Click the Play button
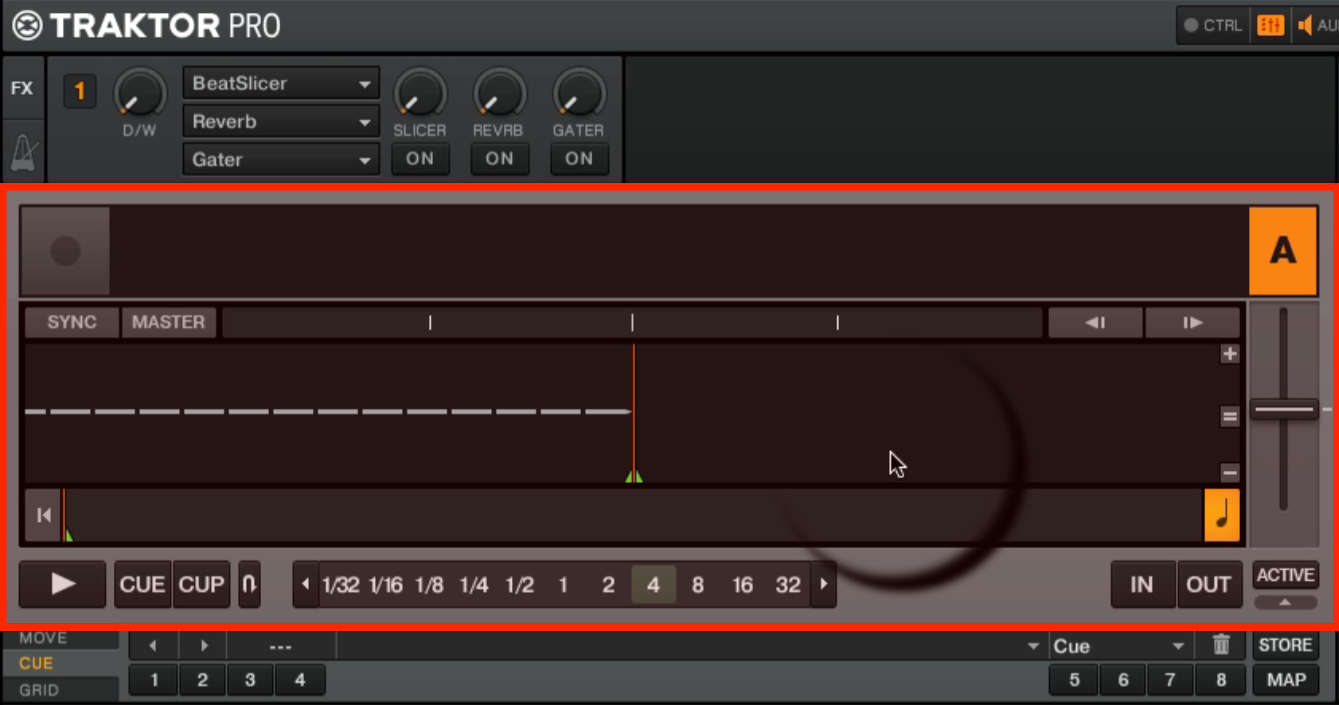 click(63, 584)
